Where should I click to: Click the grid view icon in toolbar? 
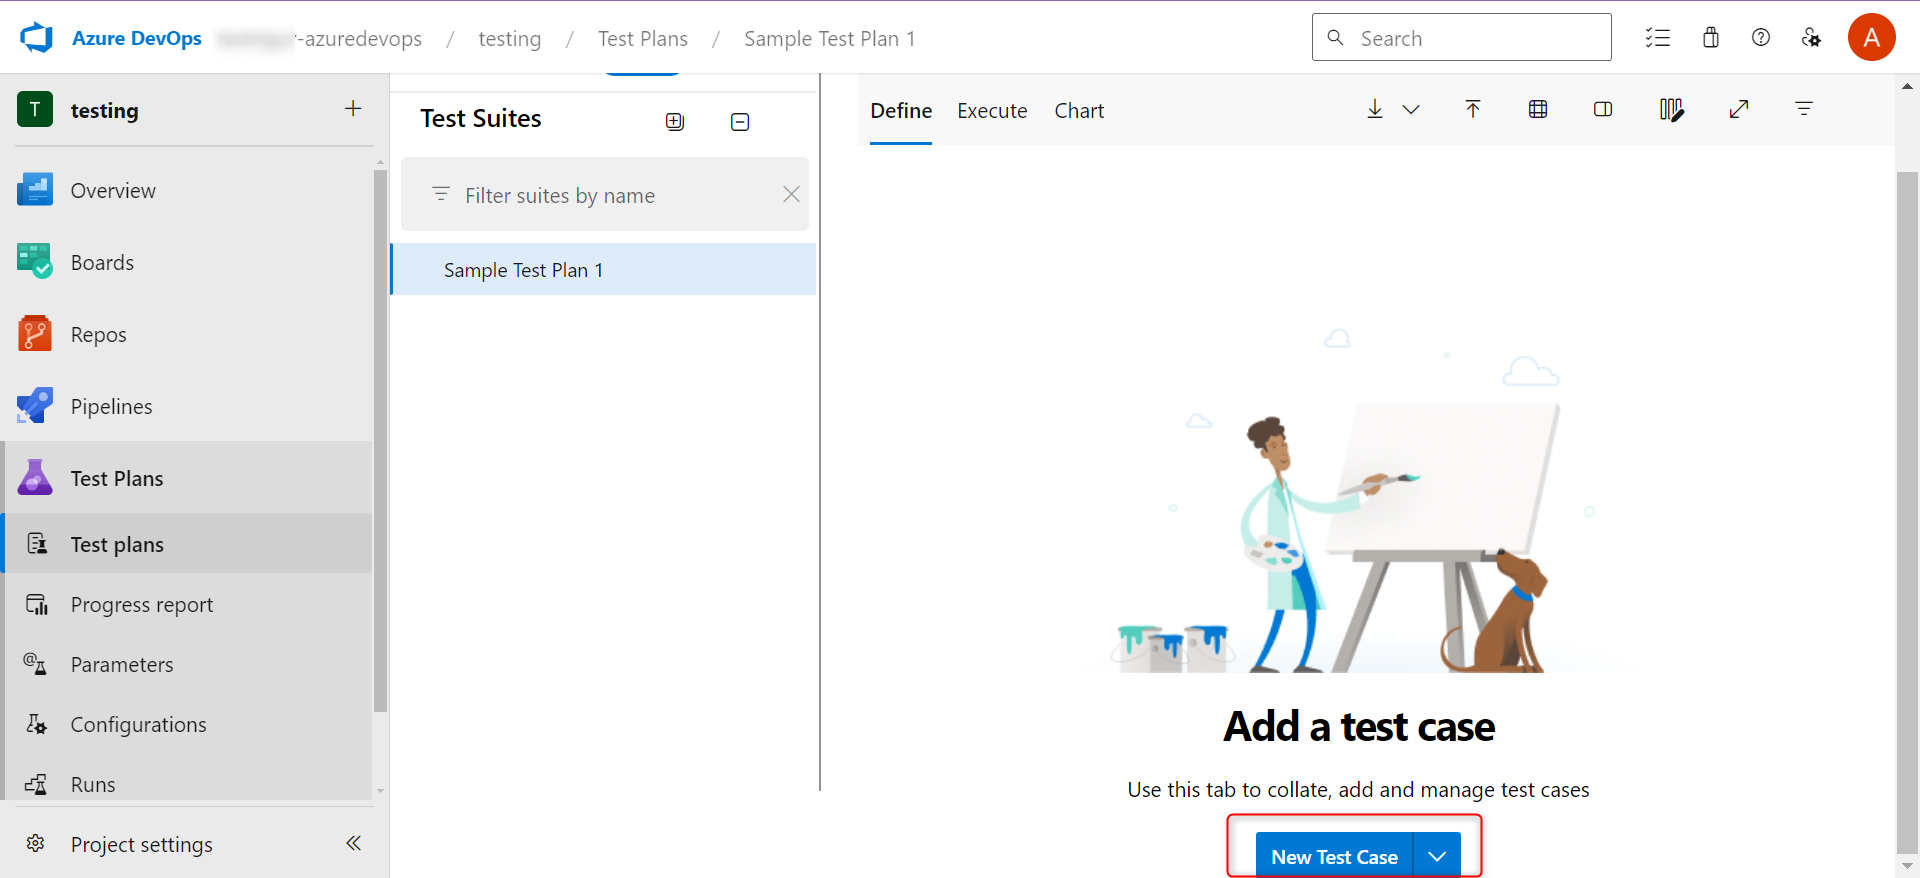[x=1538, y=110]
